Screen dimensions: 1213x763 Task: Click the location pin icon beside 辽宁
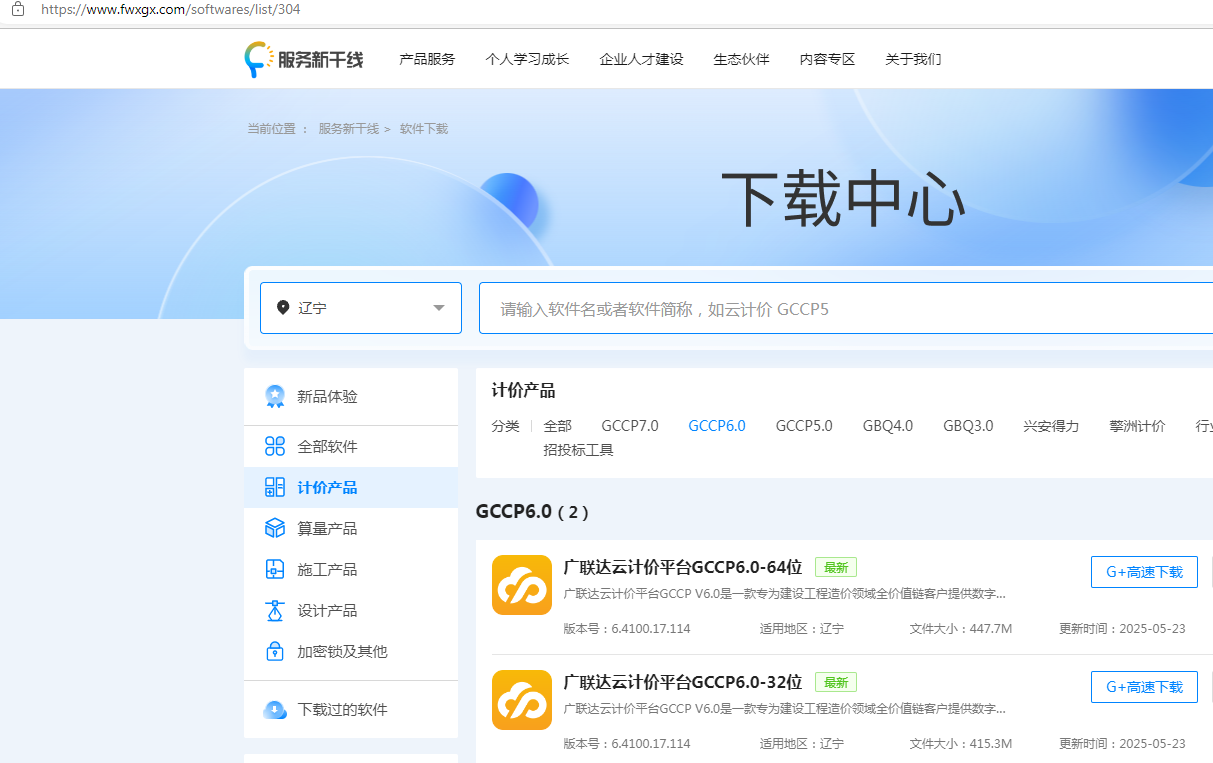pyautogui.click(x=283, y=308)
